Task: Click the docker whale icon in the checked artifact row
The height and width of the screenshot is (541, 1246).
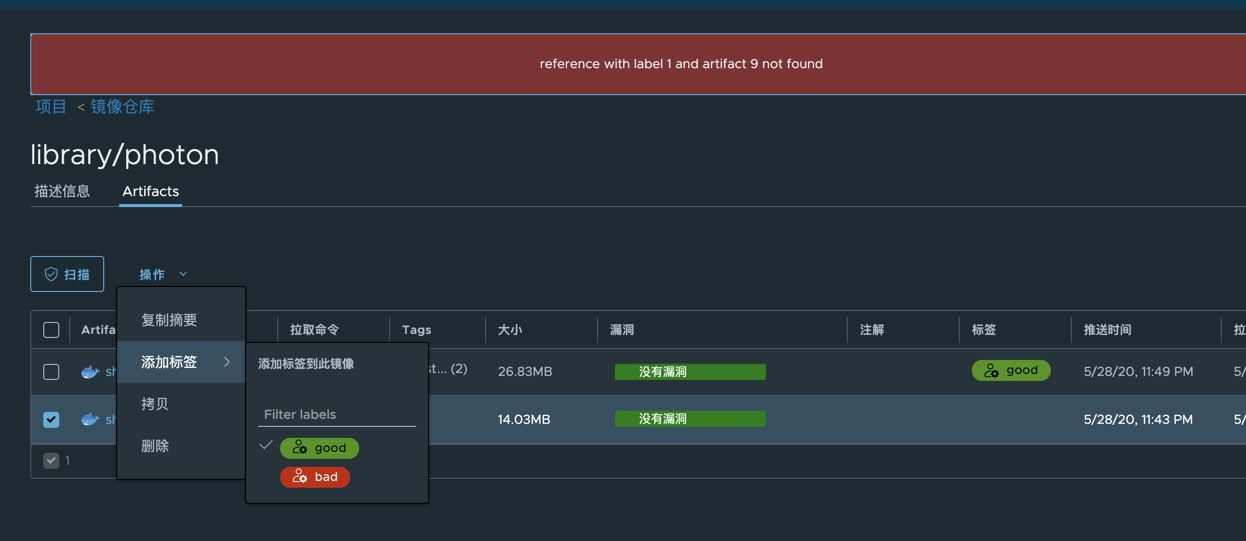Action: pos(90,419)
